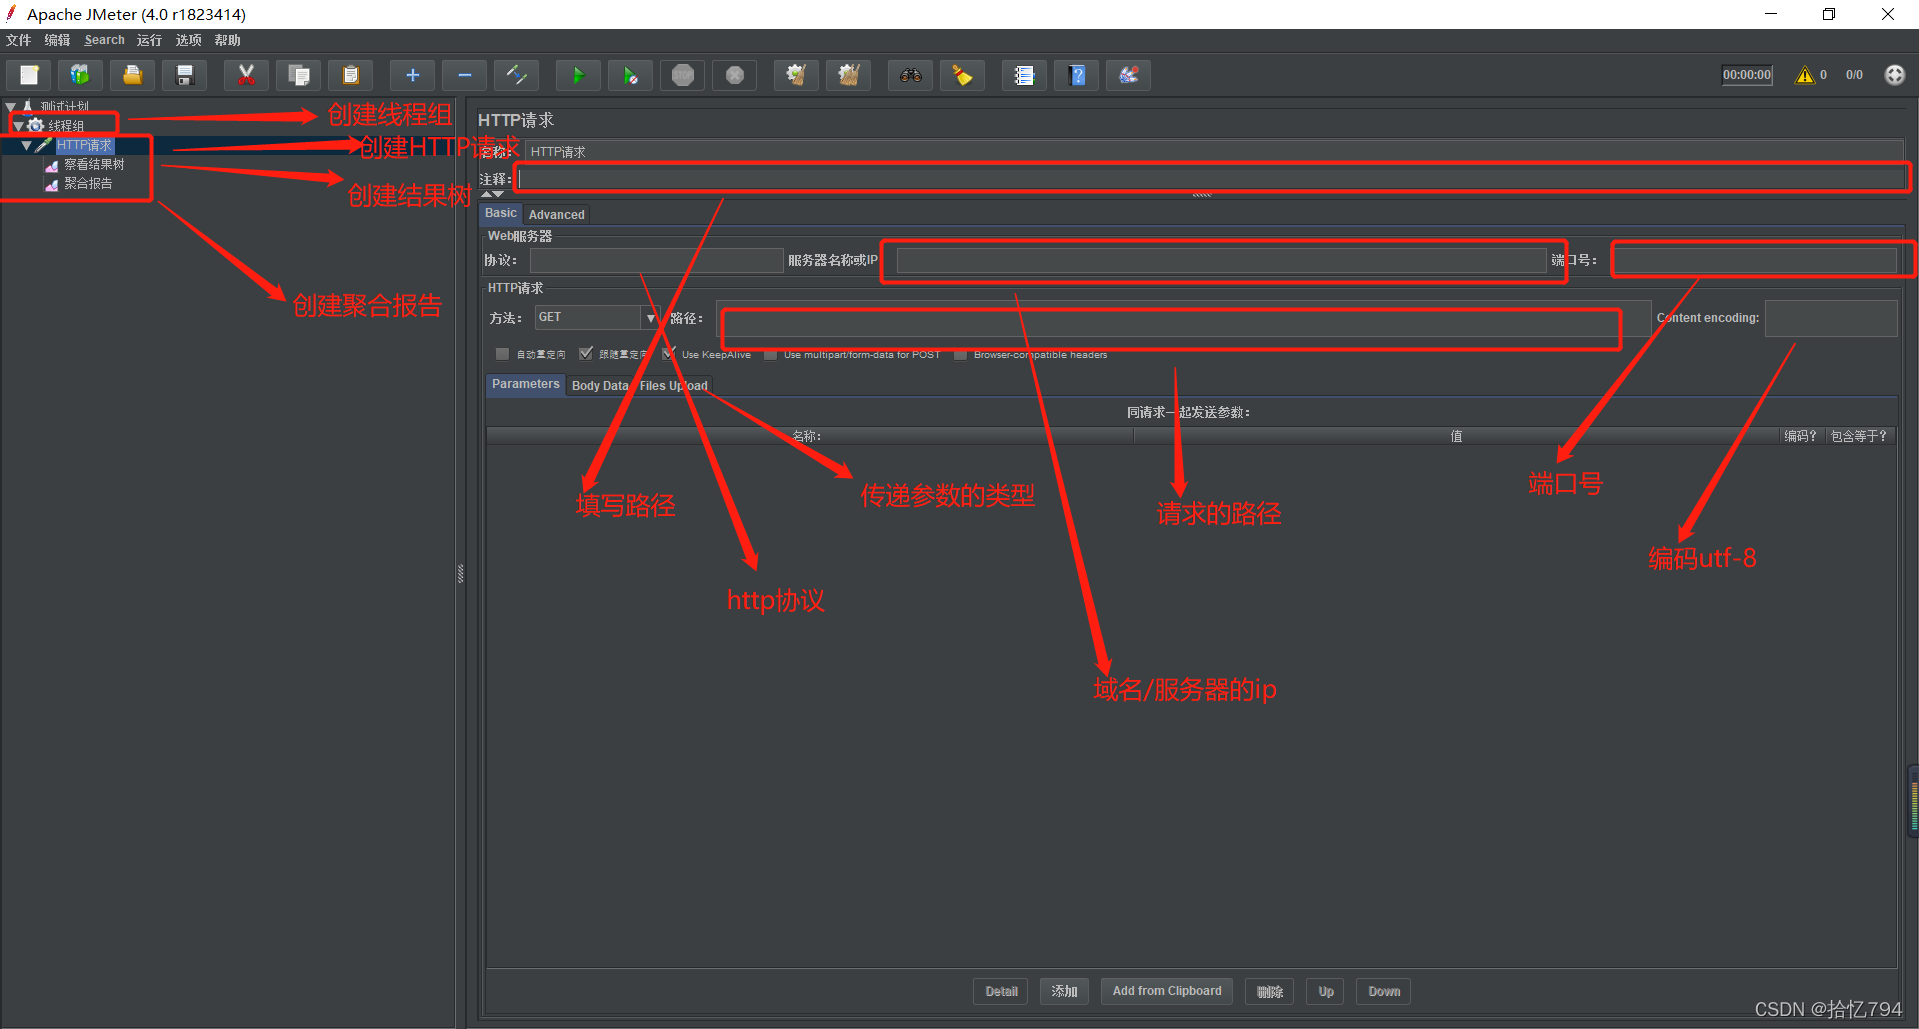Enable Browser-compatible headers checkbox
1919x1029 pixels.
pyautogui.click(x=960, y=354)
